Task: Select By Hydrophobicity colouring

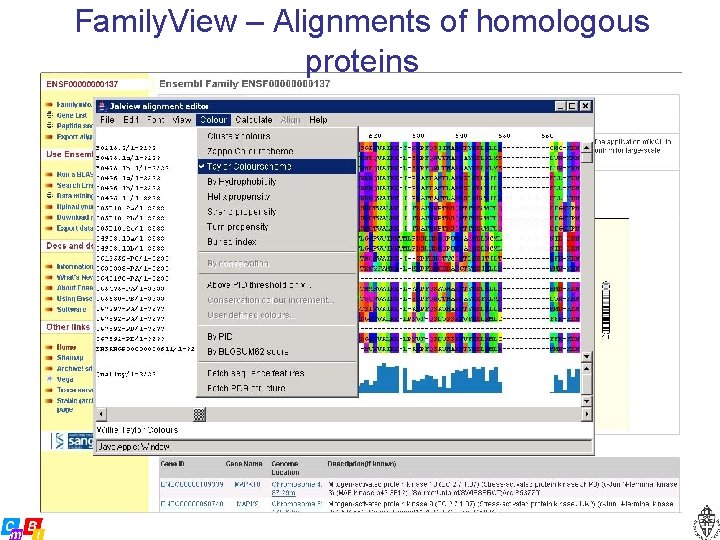Action: click(277, 181)
